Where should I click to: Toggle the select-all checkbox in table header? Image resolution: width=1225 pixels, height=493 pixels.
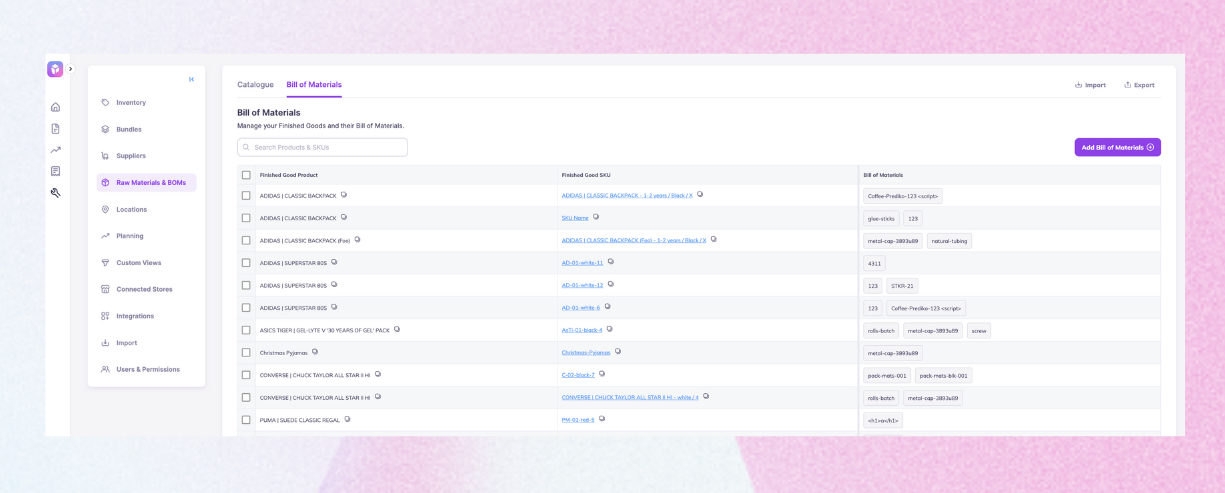246,175
